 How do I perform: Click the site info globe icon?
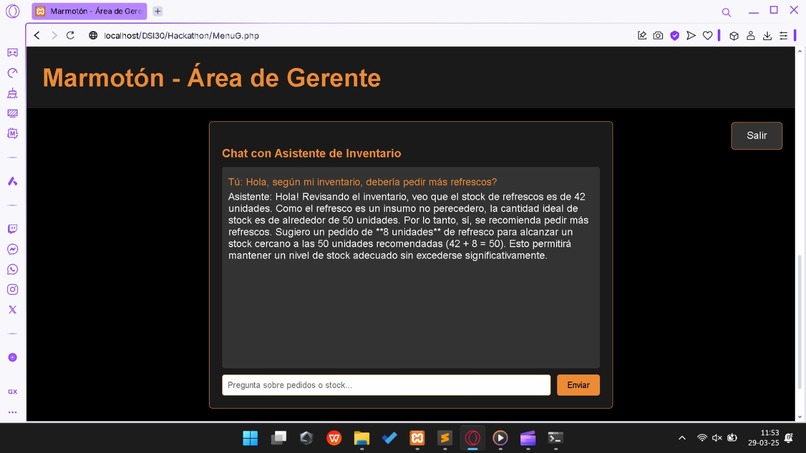[x=93, y=35]
